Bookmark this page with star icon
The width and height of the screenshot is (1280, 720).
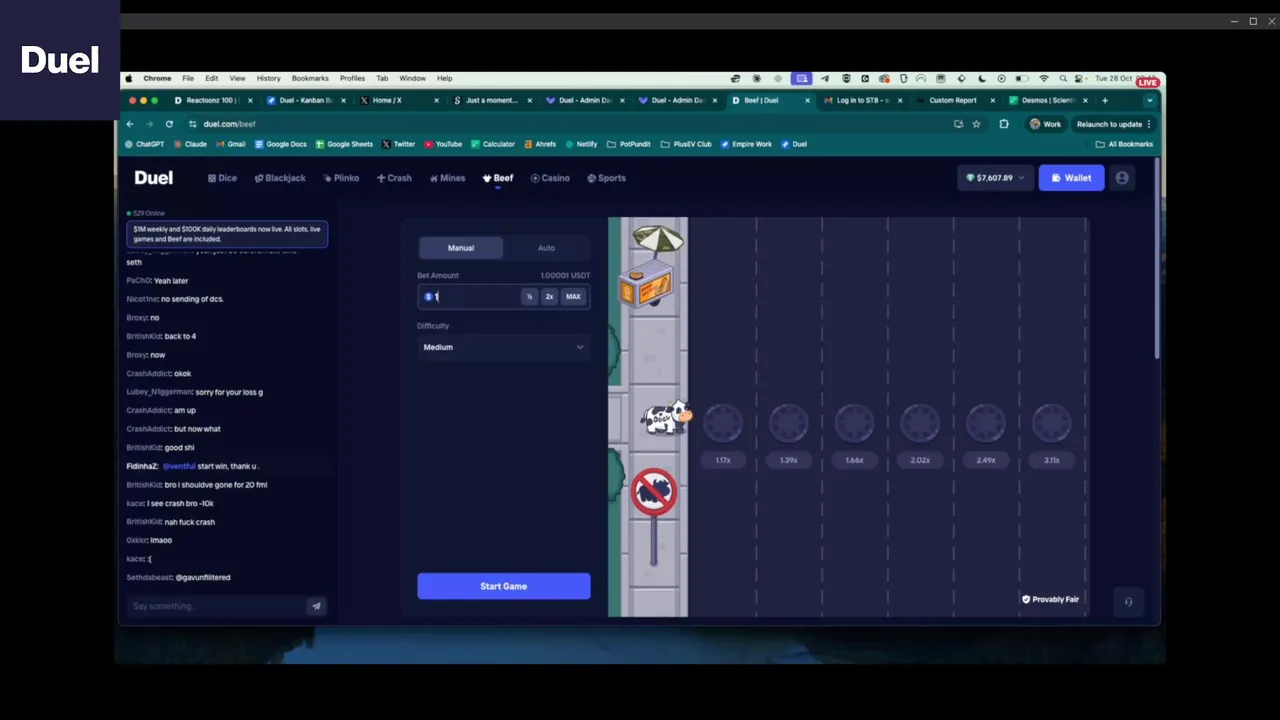976,124
